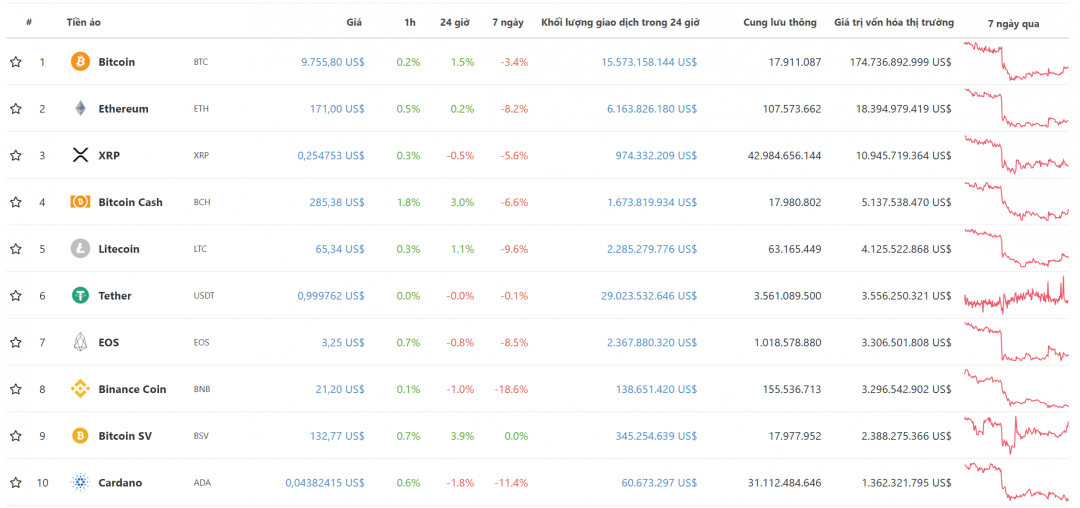Screen dimensions: 1080x508
Task: Sort by the Tiền ảo column header
Action: point(84,22)
